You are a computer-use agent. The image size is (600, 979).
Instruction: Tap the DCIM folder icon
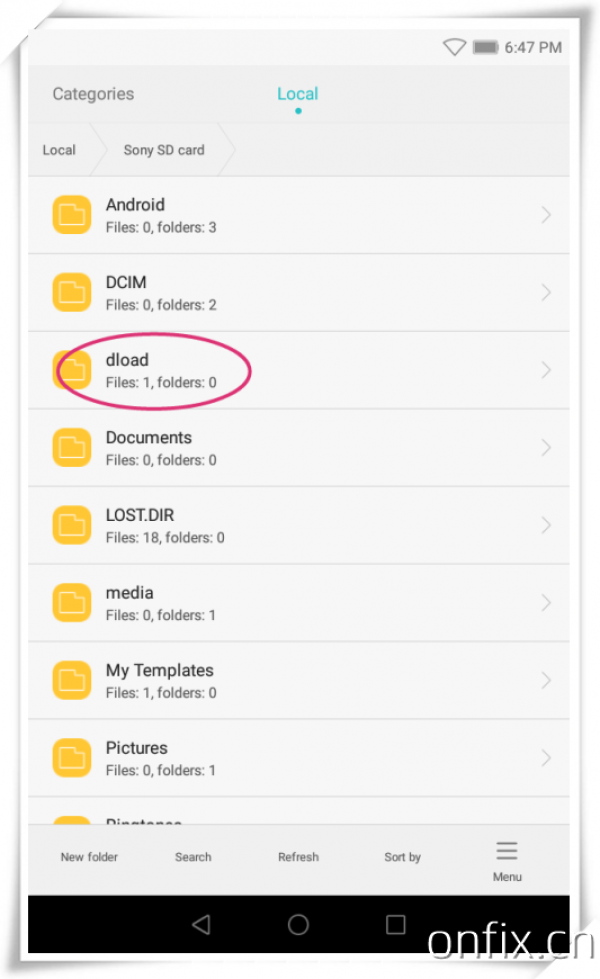72,292
